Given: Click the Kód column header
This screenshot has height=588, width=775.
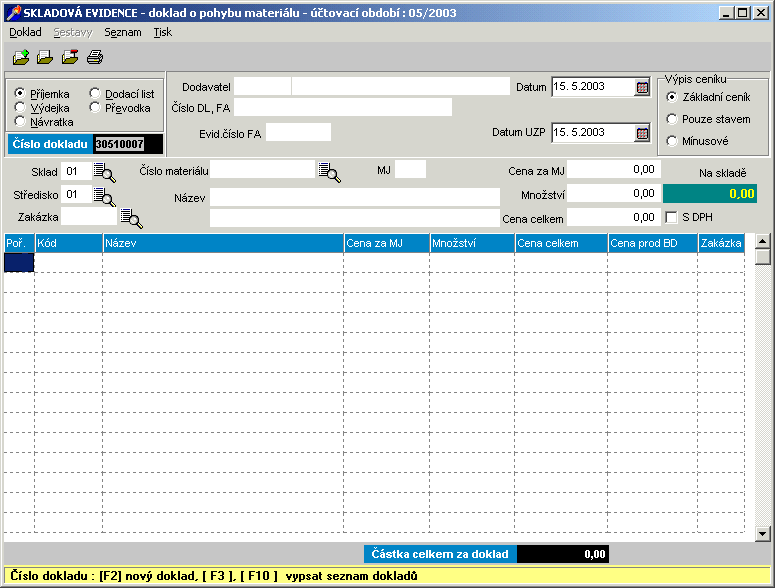Looking at the screenshot, I should tap(69, 243).
